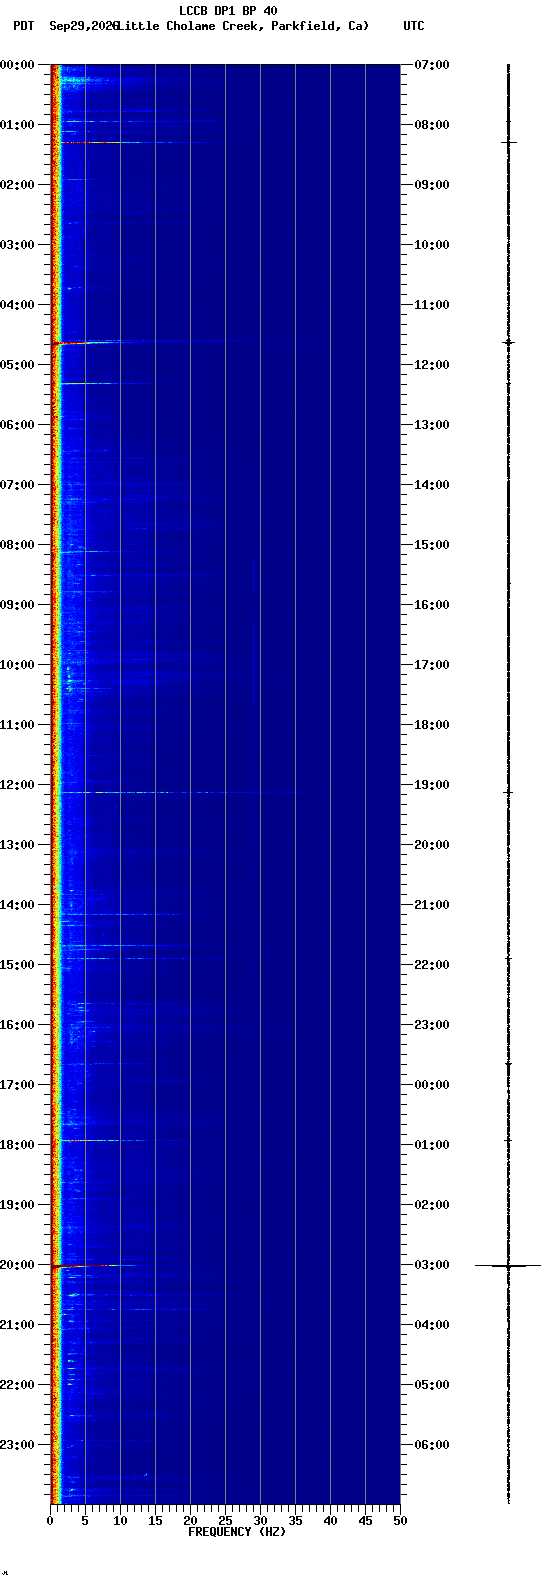The image size is (552, 1584).
Task: Click the 'UTC' timezone label
Action: (414, 26)
